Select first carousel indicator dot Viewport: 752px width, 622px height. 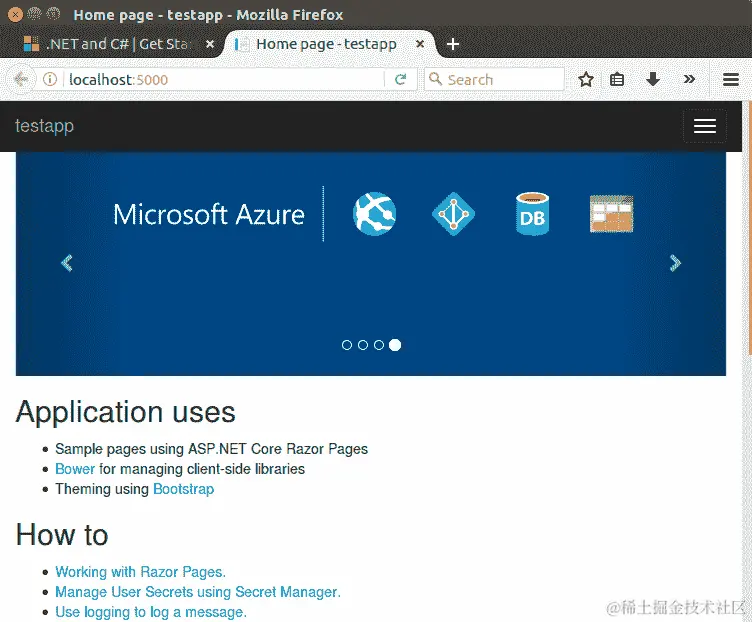pyautogui.click(x=347, y=345)
